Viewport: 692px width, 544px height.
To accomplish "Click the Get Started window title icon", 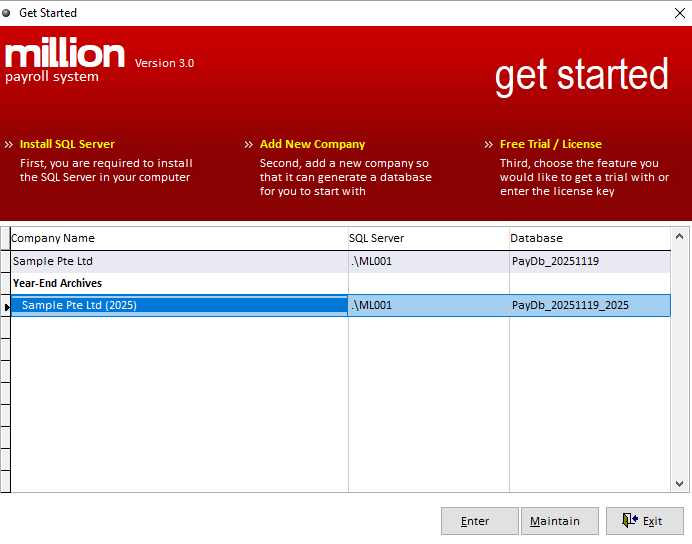I will [6, 13].
